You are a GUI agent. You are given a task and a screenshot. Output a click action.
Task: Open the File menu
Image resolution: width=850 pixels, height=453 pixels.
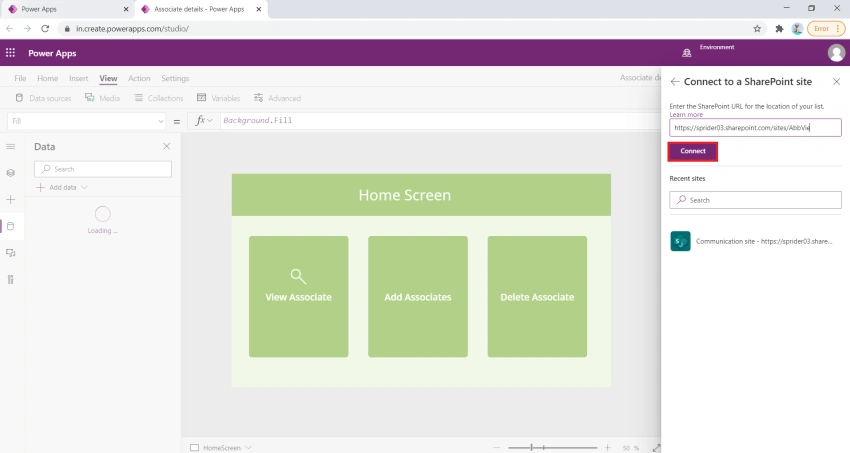tap(20, 78)
